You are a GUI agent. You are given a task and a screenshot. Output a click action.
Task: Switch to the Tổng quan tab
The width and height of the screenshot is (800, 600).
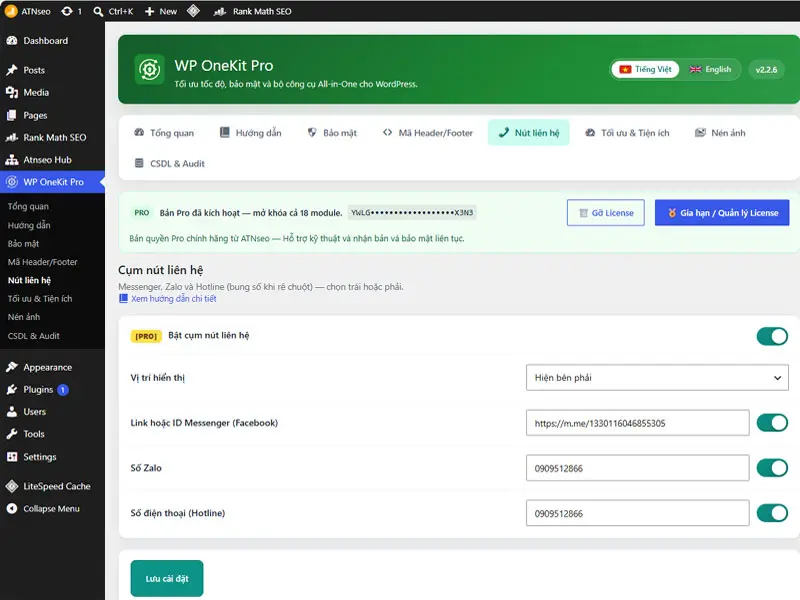tap(164, 133)
